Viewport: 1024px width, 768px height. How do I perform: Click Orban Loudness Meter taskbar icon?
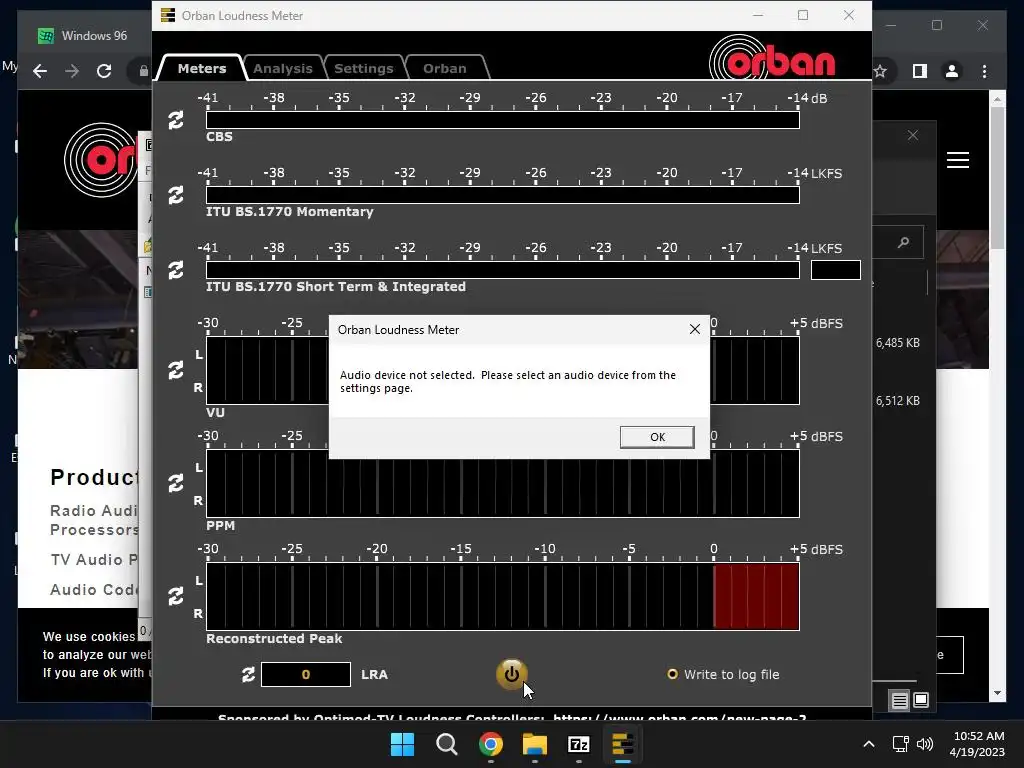coord(622,744)
